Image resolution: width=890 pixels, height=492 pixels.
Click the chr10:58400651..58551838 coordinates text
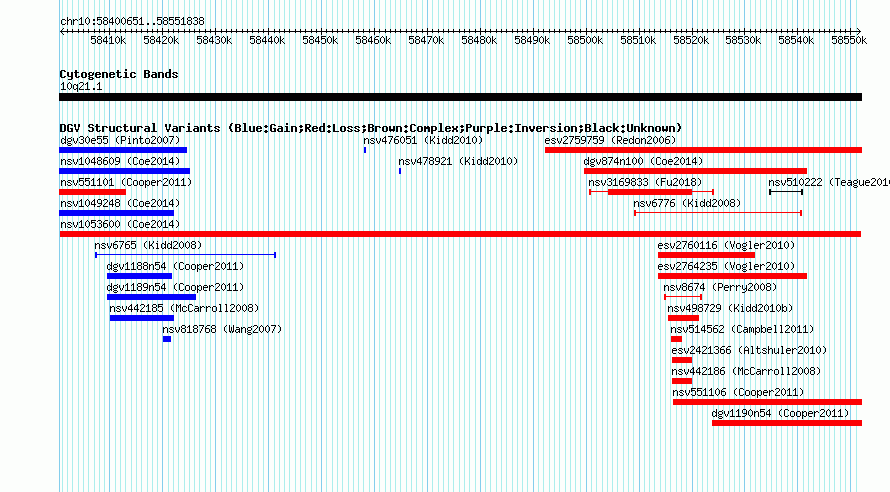click(132, 21)
